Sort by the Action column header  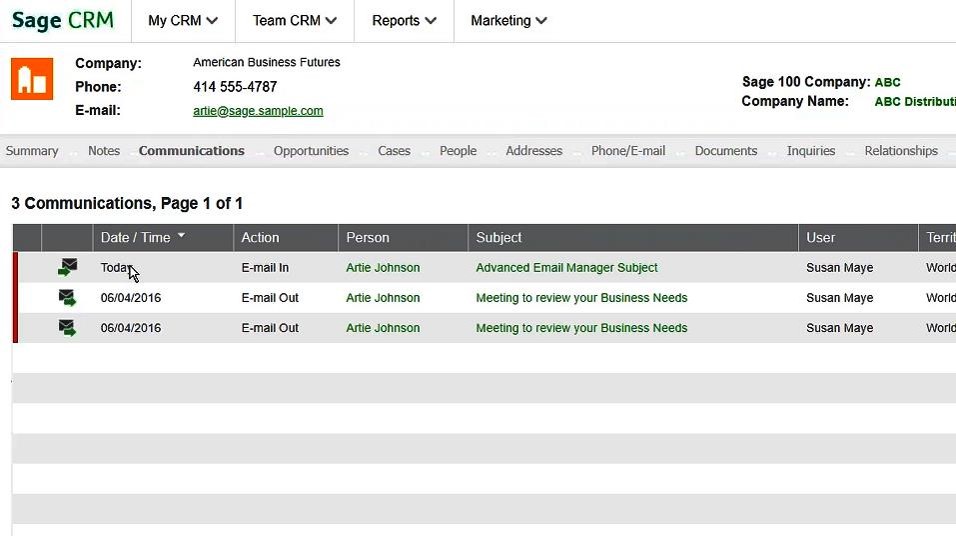tap(260, 237)
